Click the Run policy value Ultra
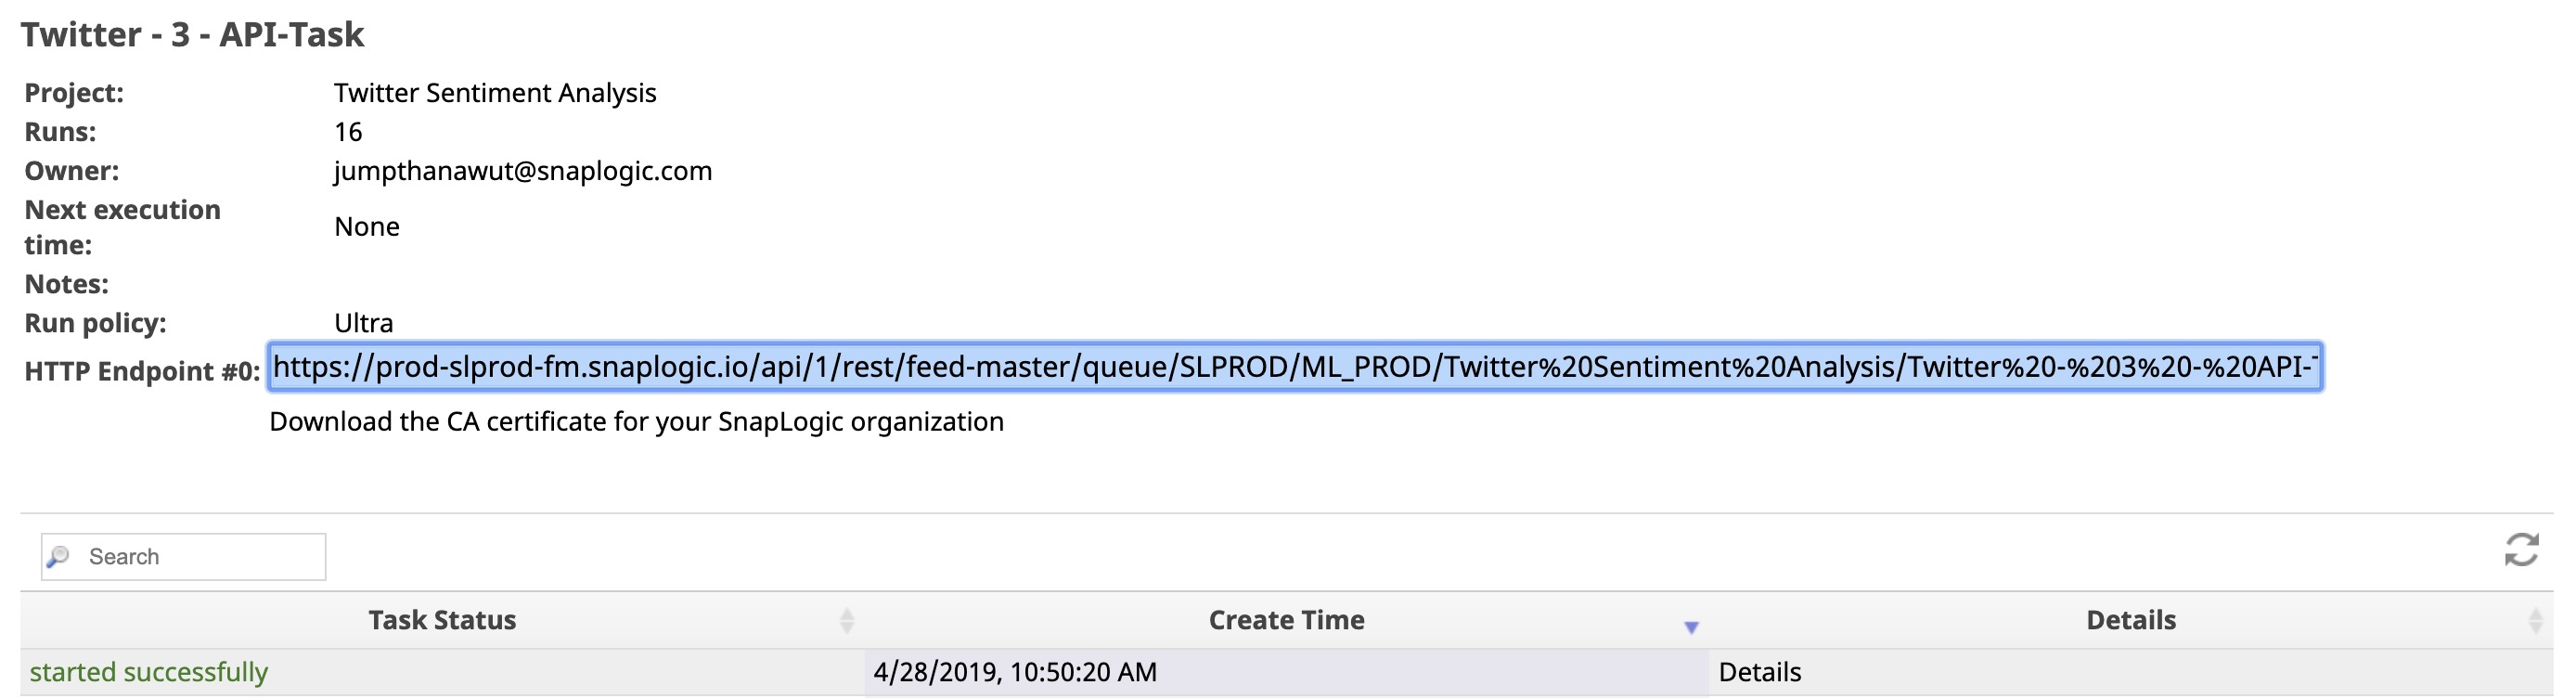Viewport: 2576px width, 698px height. 364,323
